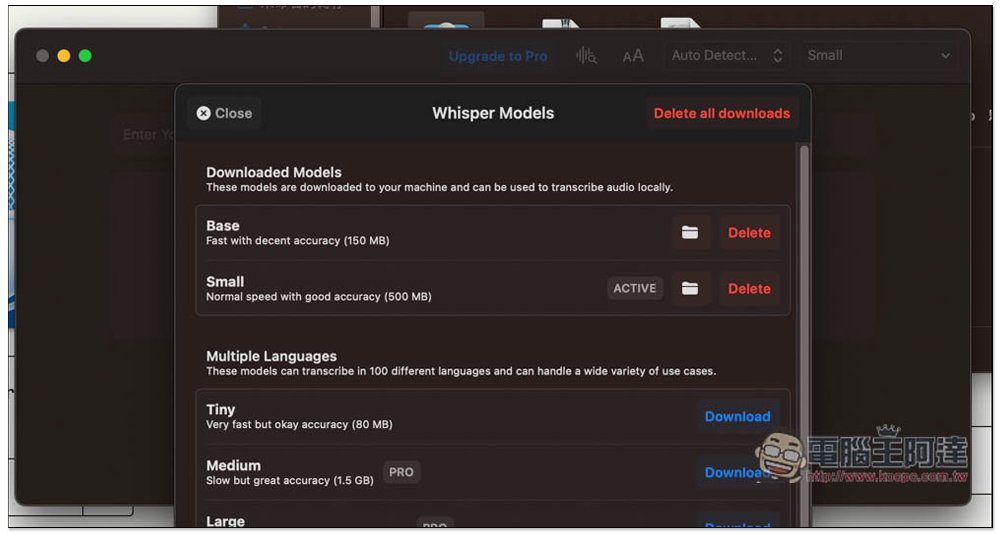Download the Tiny model
Image resolution: width=1000 pixels, height=534 pixels.
pyautogui.click(x=737, y=416)
